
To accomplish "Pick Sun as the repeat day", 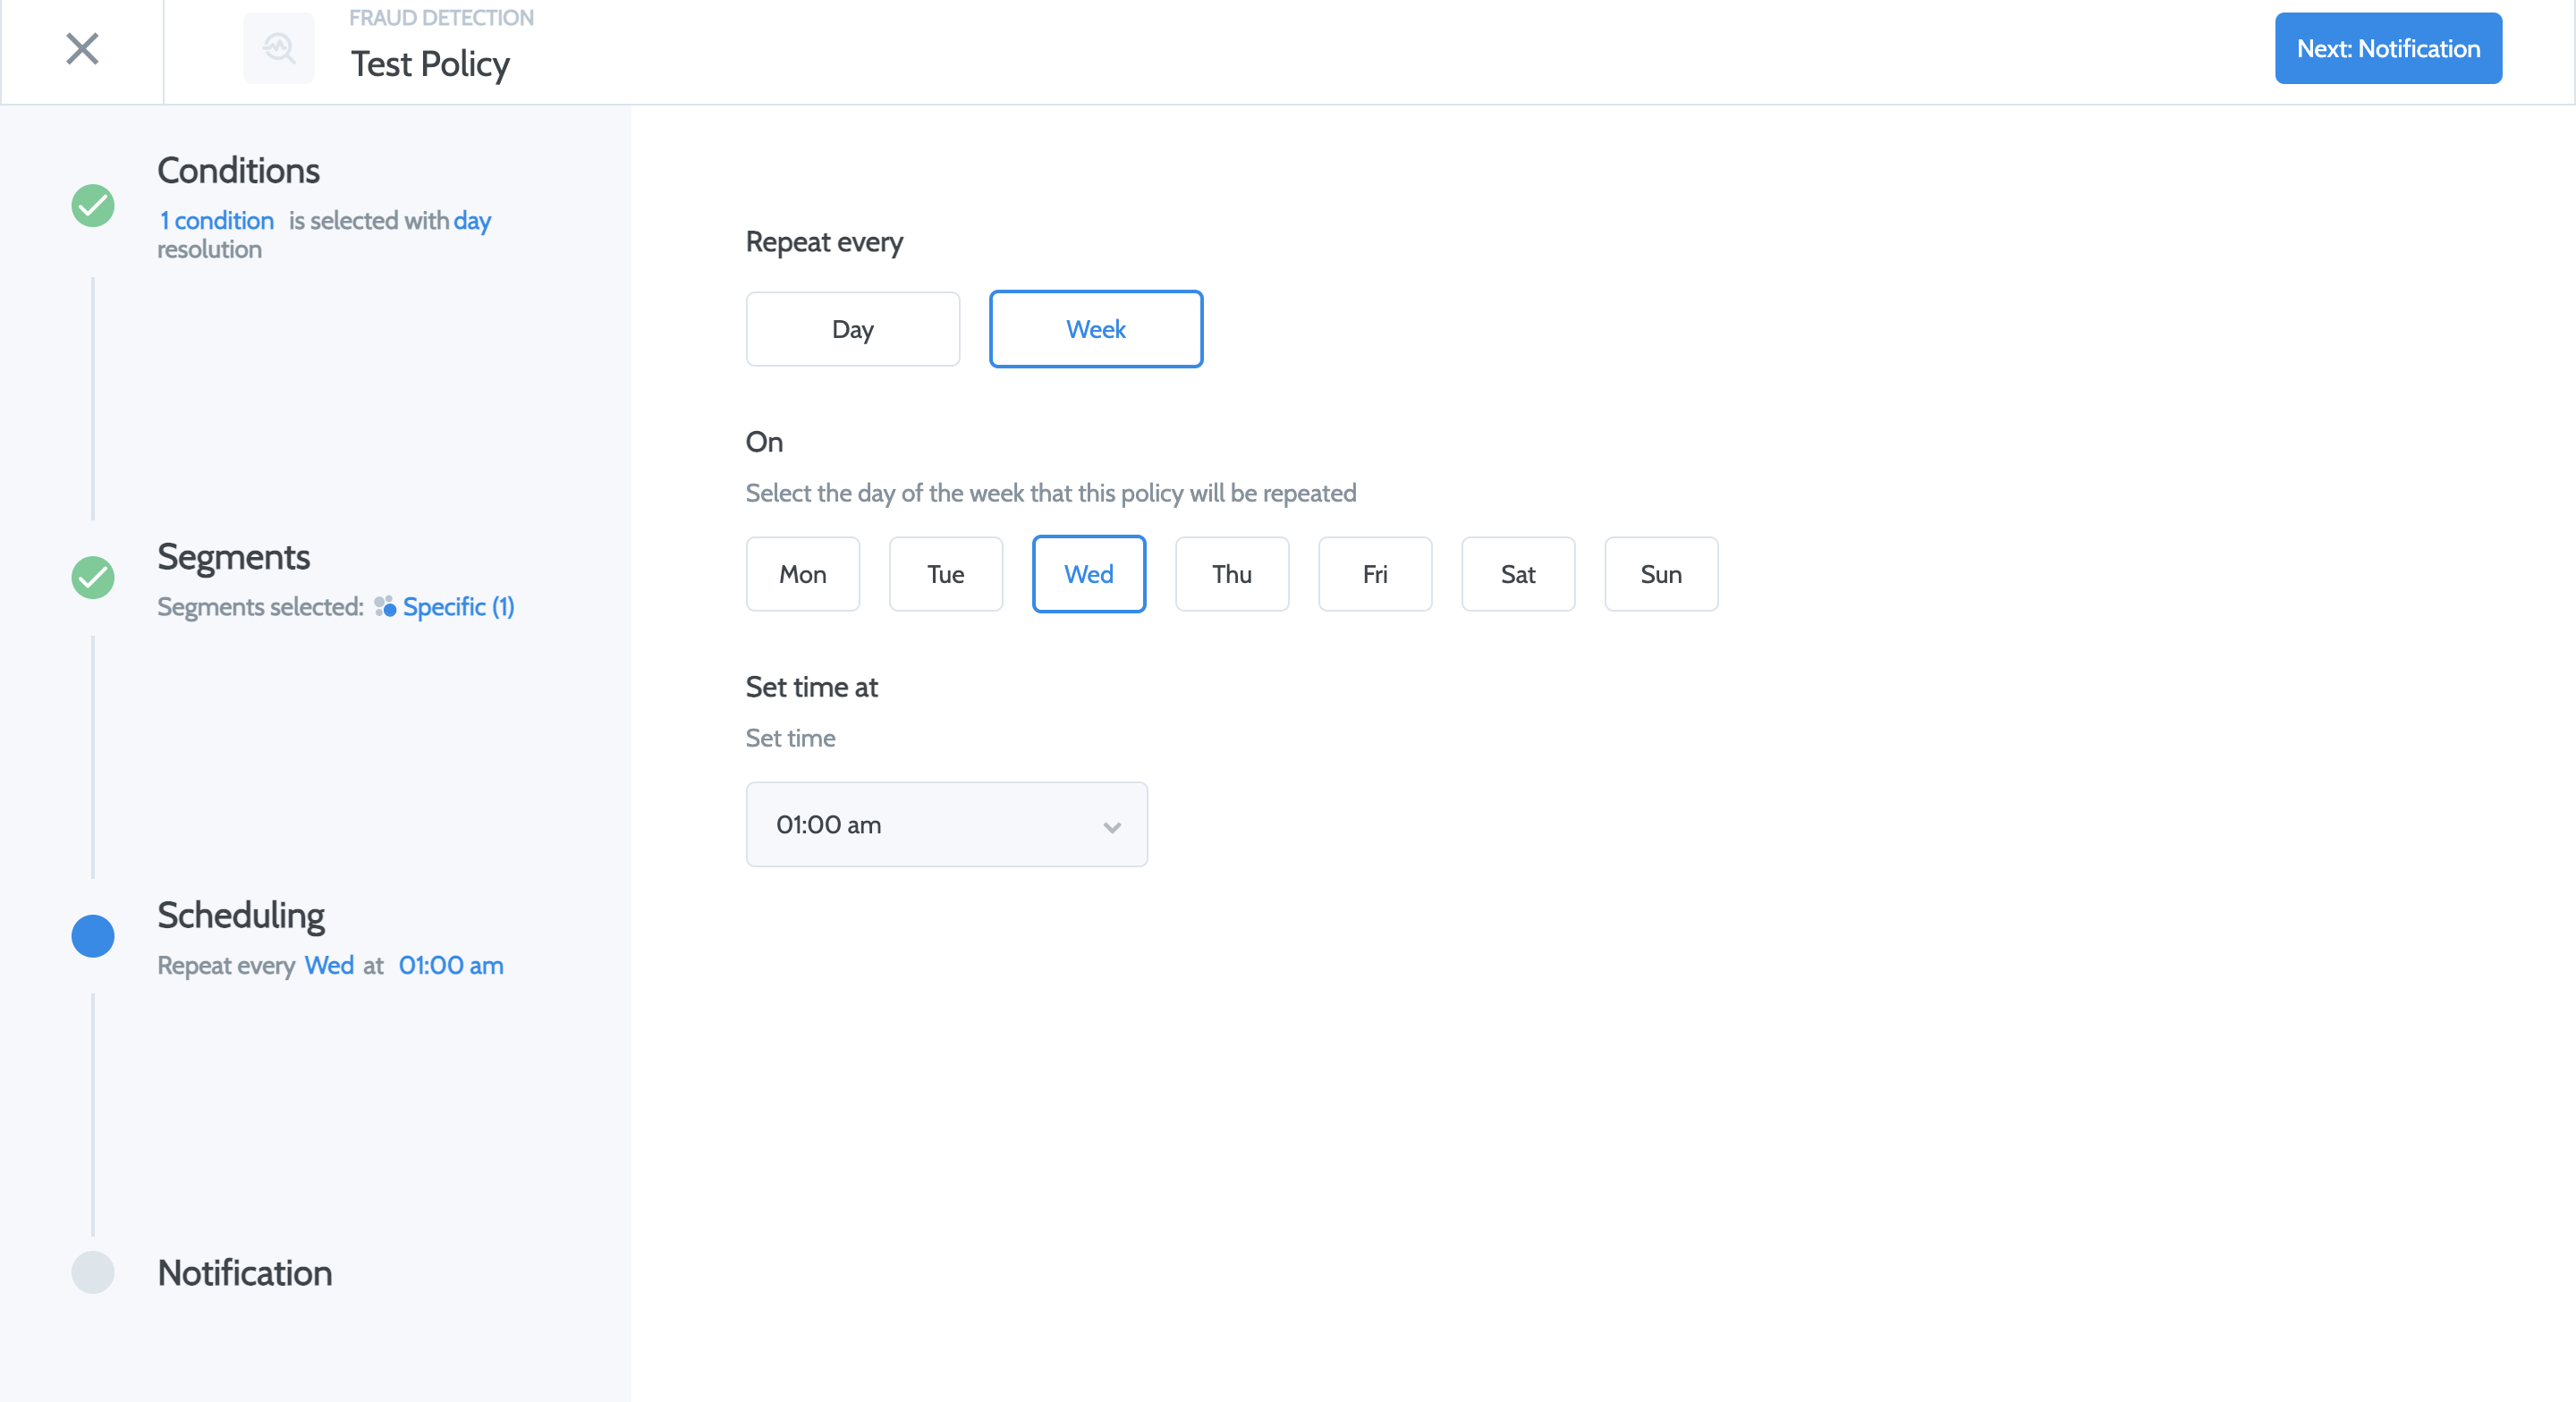I will click(x=1660, y=574).
